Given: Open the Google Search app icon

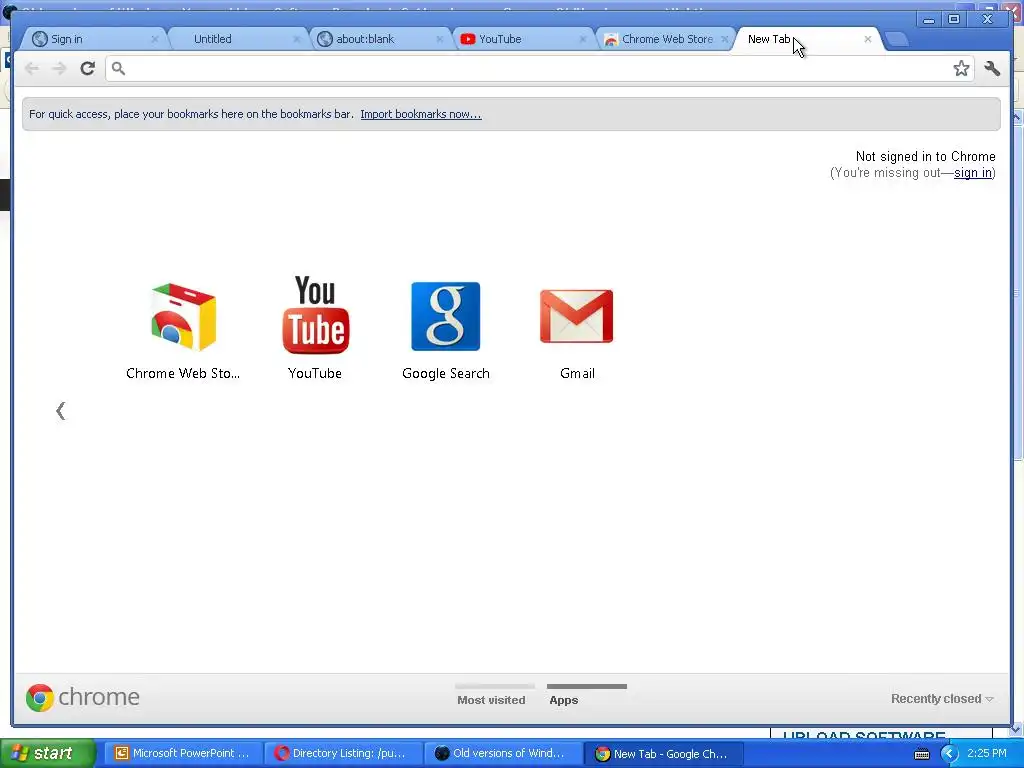Looking at the screenshot, I should click(445, 317).
